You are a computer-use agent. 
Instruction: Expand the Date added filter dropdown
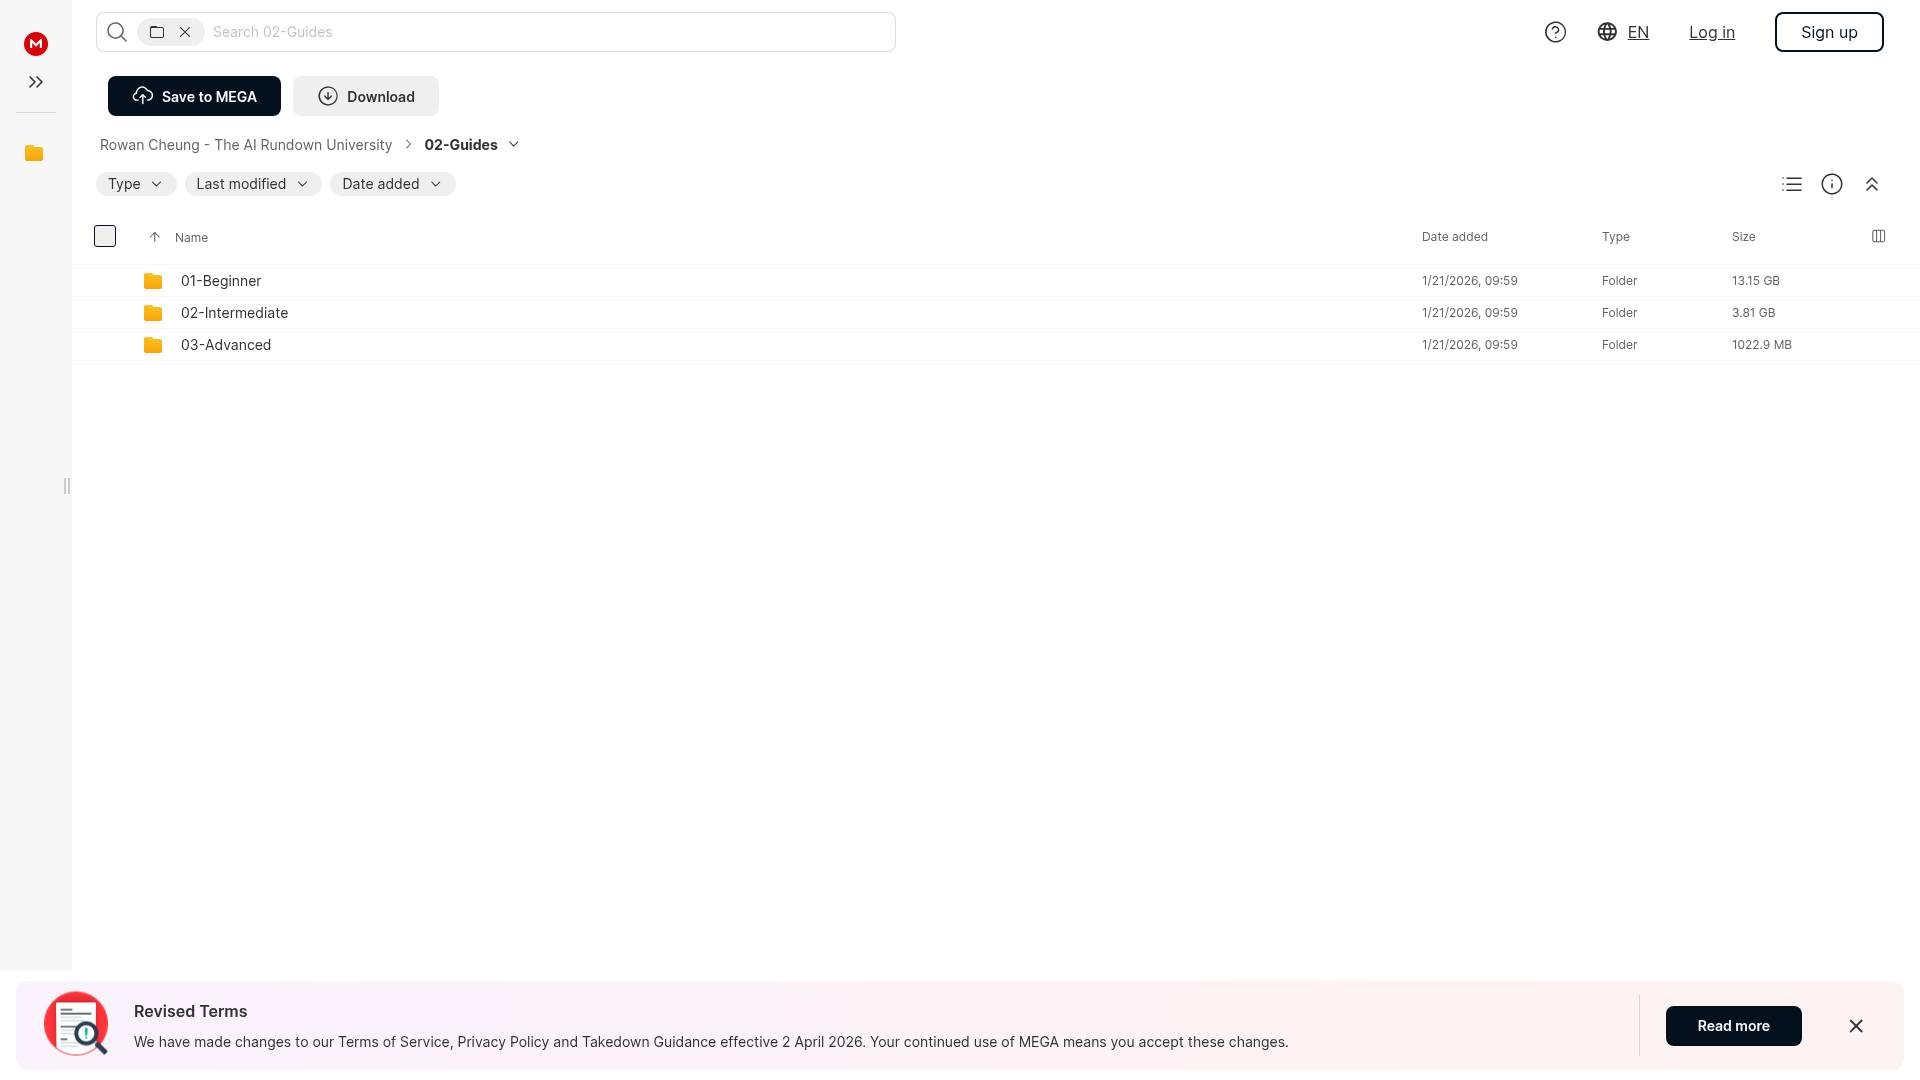[x=392, y=184]
